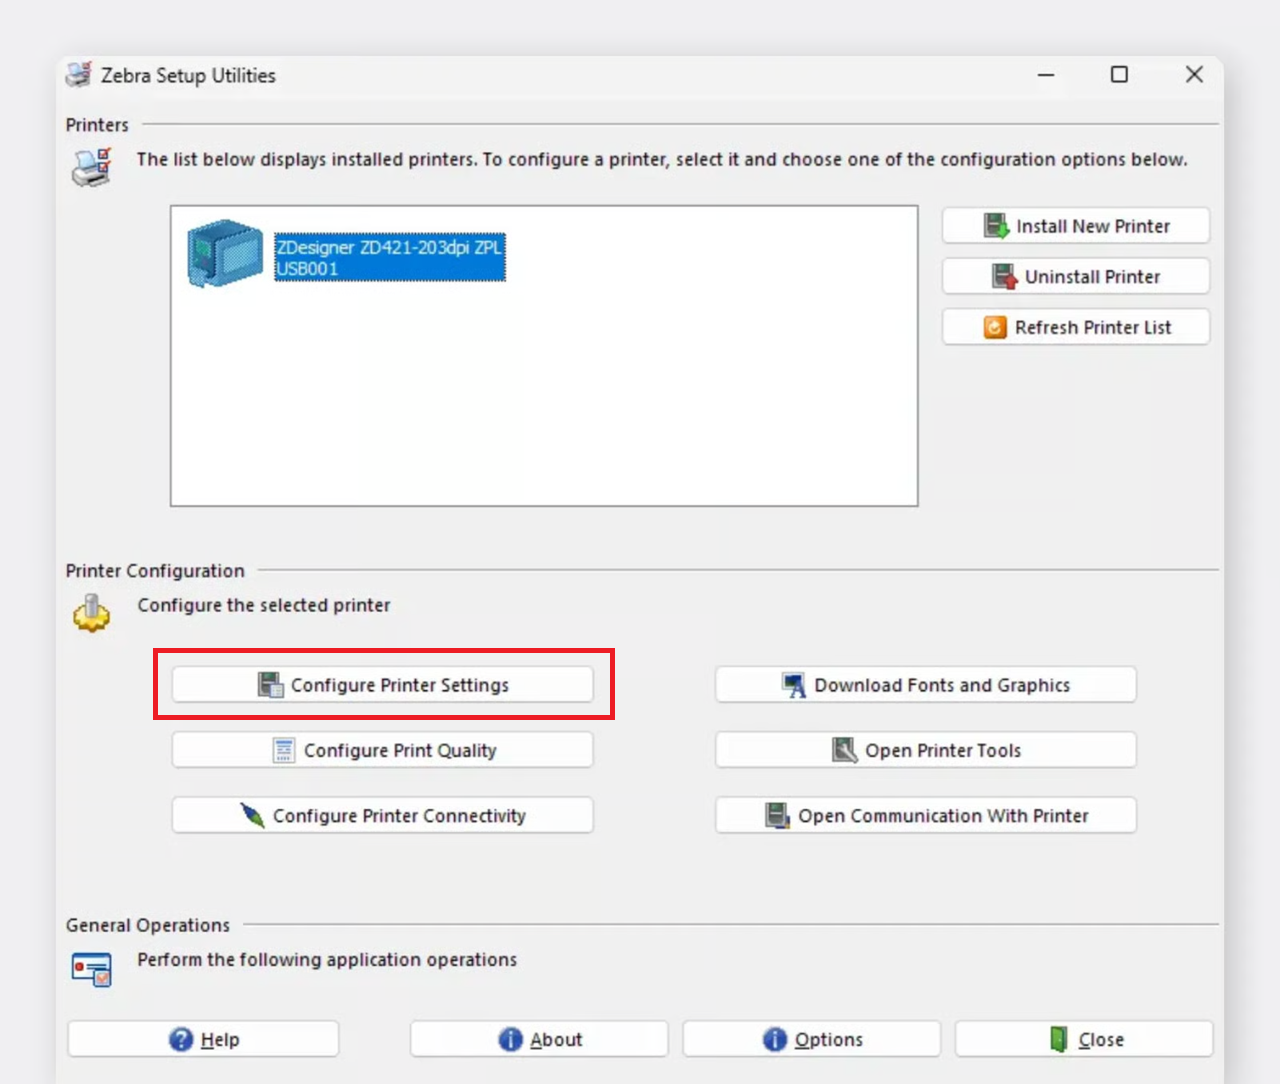Click the Download Fonts and Graphics icon
This screenshot has width=1280, height=1084.
[x=794, y=685]
